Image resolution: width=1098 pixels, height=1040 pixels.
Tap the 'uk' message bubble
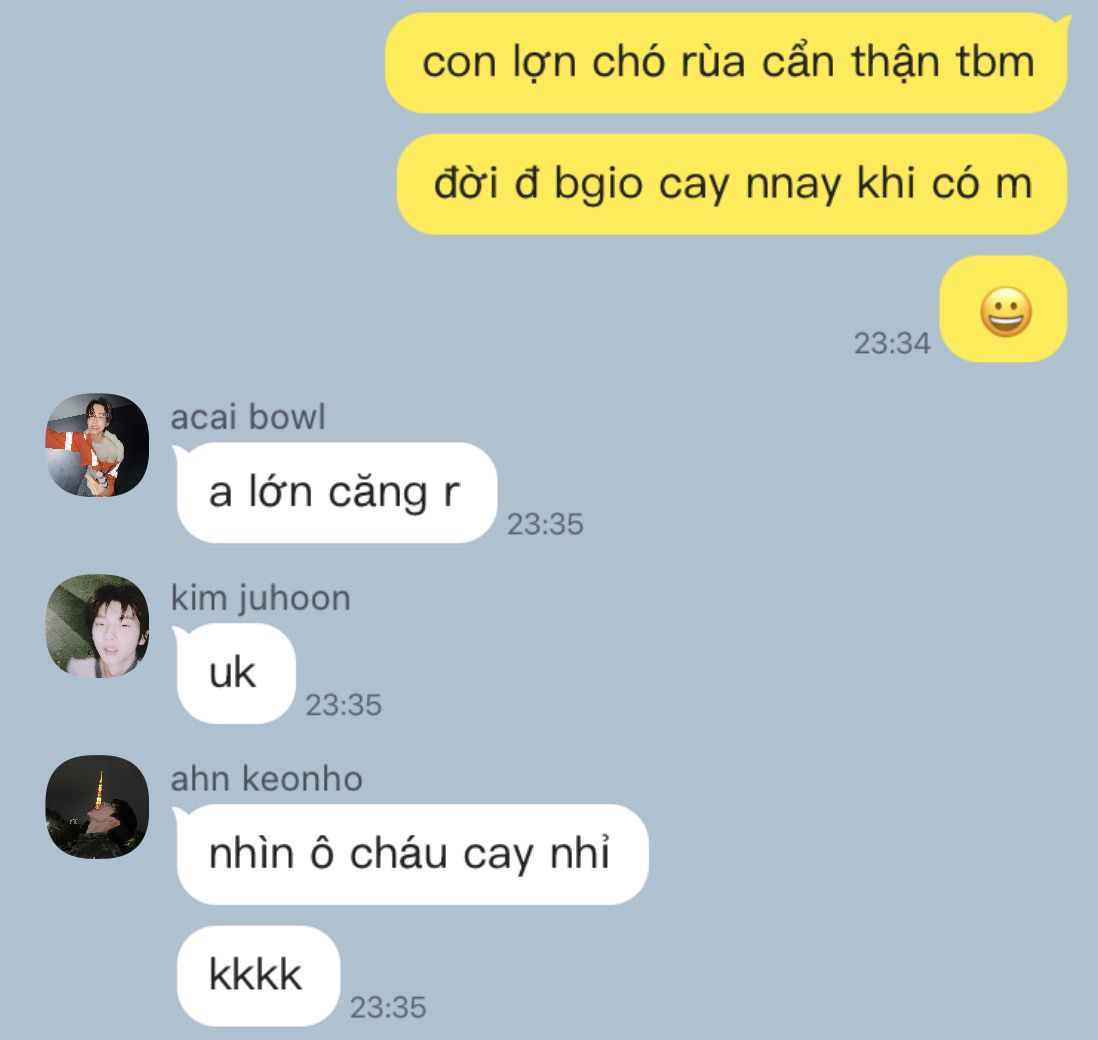[234, 674]
